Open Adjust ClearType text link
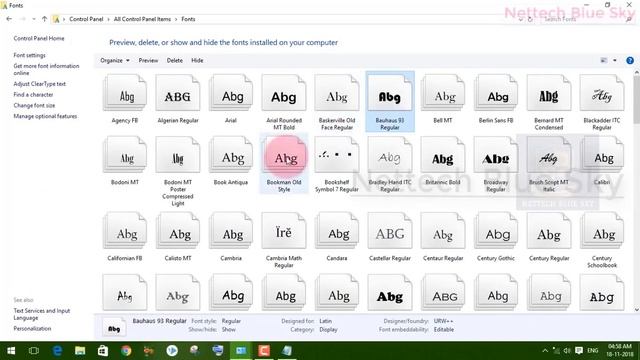 40,84
